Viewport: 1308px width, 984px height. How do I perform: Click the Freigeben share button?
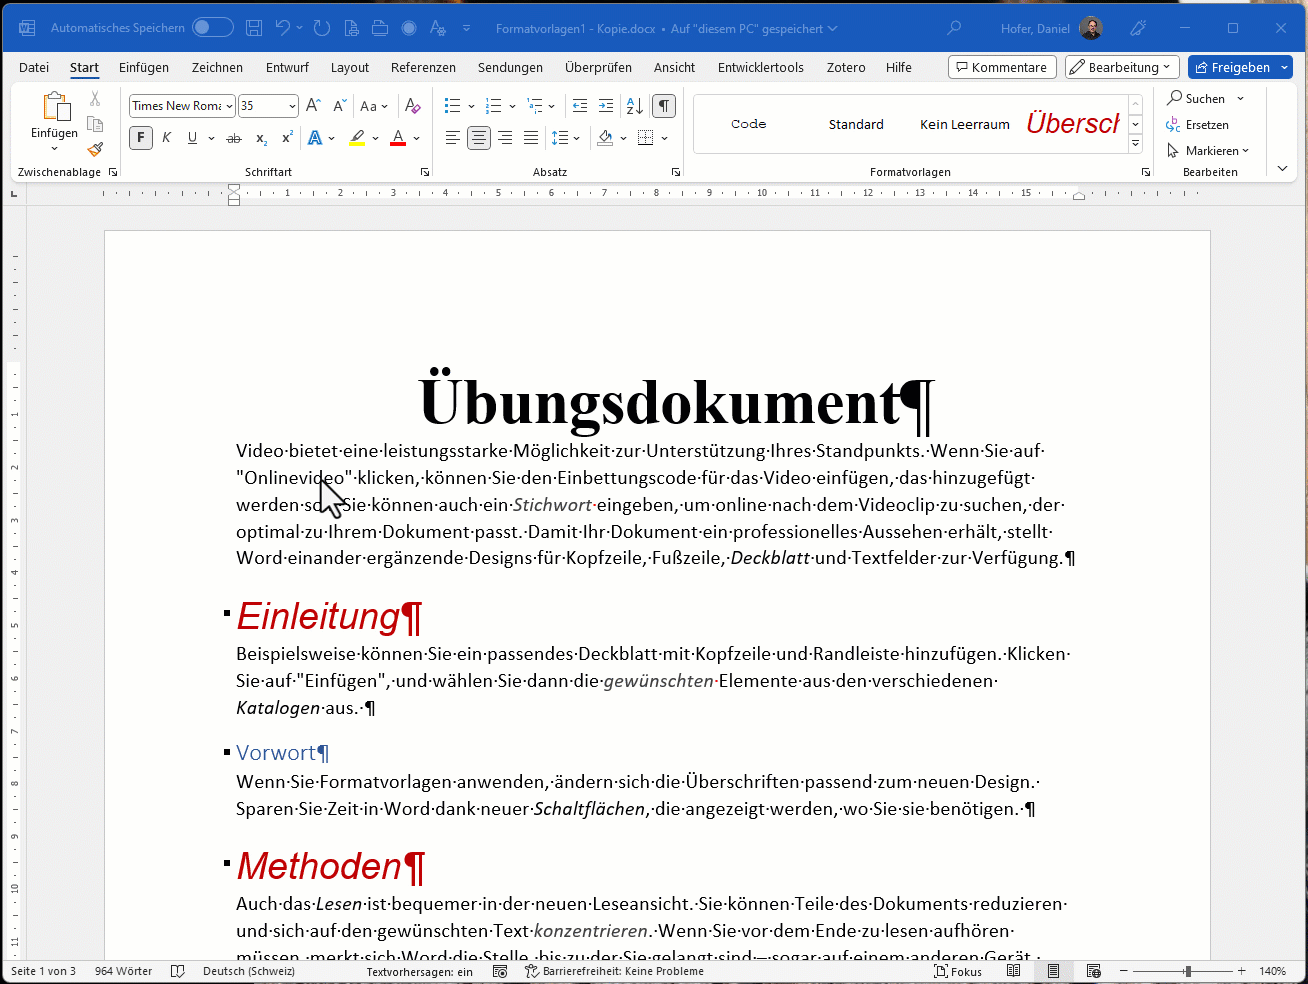click(1232, 67)
